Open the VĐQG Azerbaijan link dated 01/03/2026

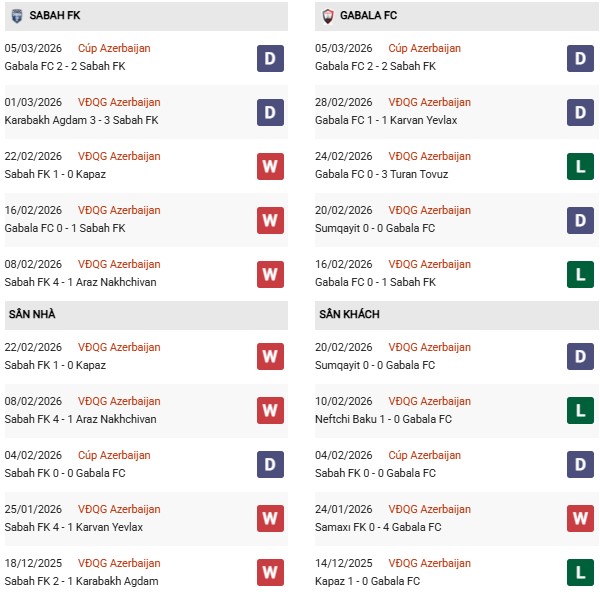[119, 102]
